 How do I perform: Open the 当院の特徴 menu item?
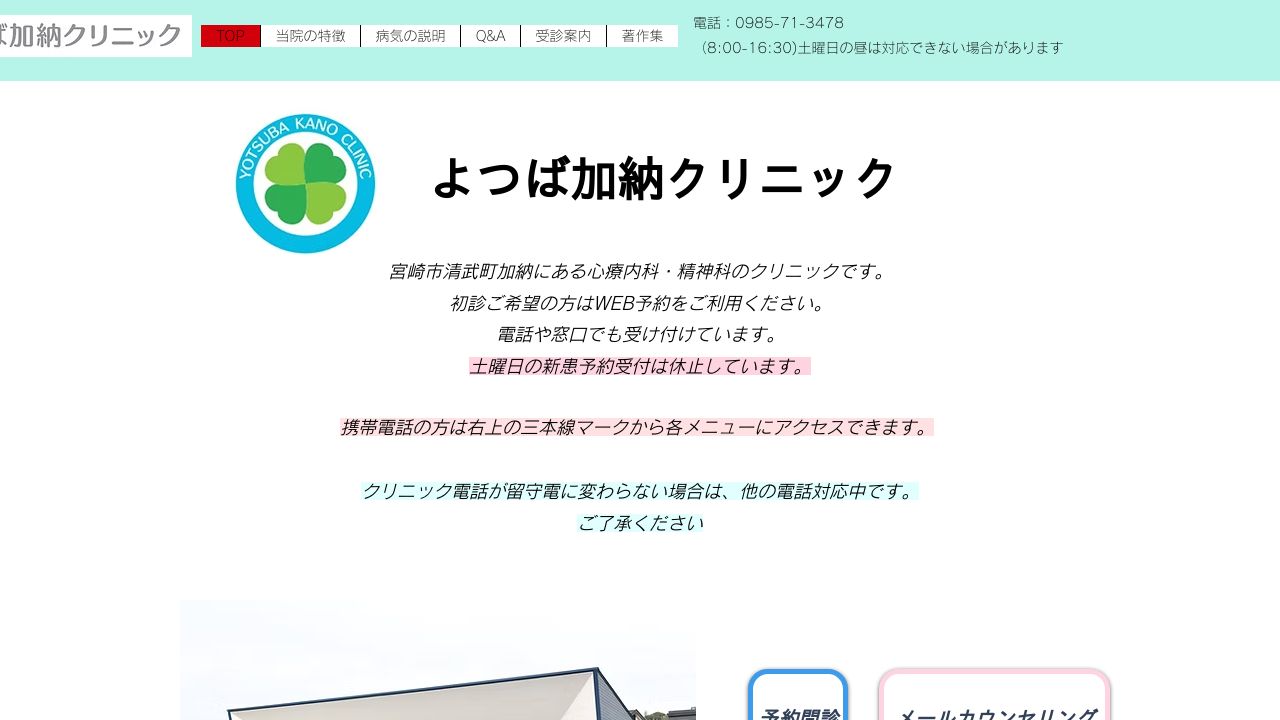pos(310,35)
